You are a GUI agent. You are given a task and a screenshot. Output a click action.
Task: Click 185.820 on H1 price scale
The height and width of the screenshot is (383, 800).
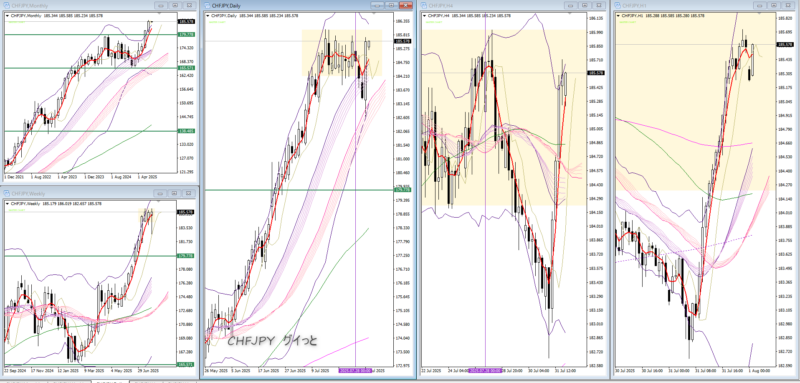[x=784, y=18]
